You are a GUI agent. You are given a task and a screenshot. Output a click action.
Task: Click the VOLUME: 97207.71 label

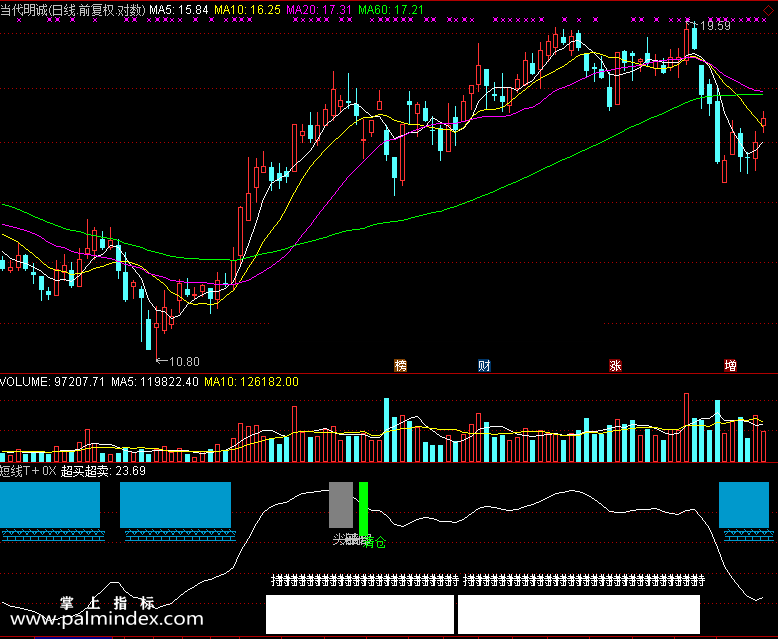pos(53,382)
